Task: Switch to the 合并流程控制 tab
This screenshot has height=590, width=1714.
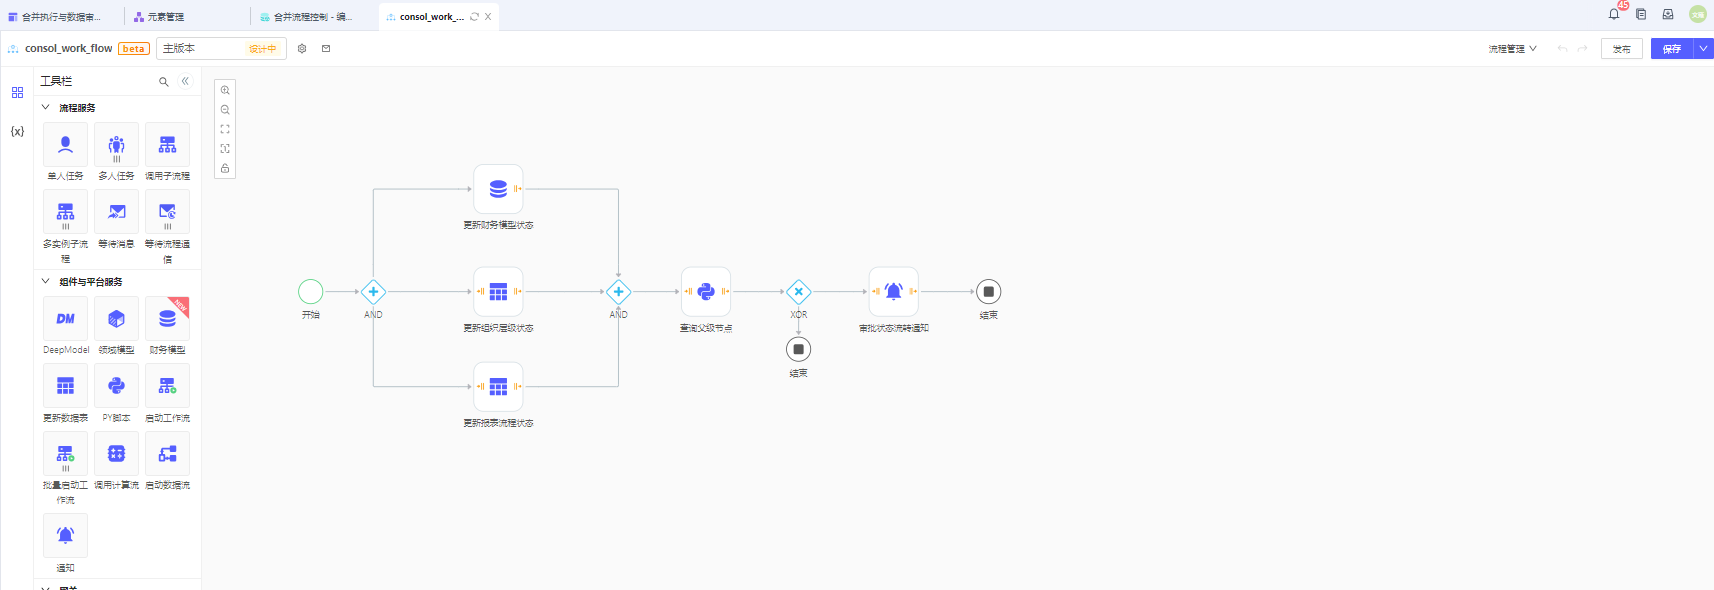Action: click(312, 17)
